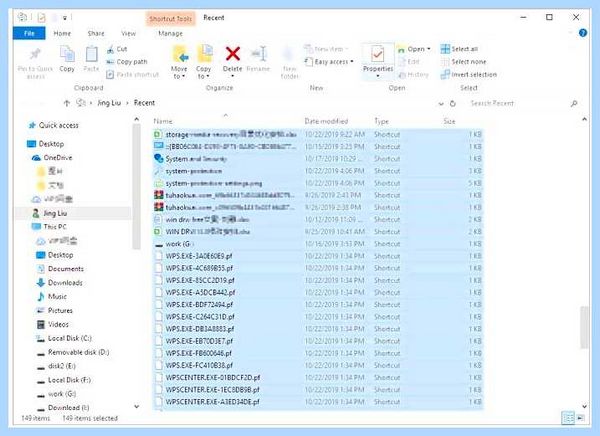The width and height of the screenshot is (600, 436).
Task: Switch to the Share tab
Action: [x=96, y=33]
